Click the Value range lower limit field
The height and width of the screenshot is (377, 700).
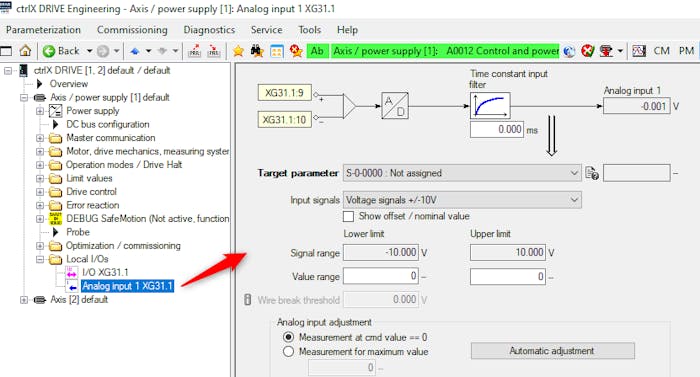coord(381,276)
